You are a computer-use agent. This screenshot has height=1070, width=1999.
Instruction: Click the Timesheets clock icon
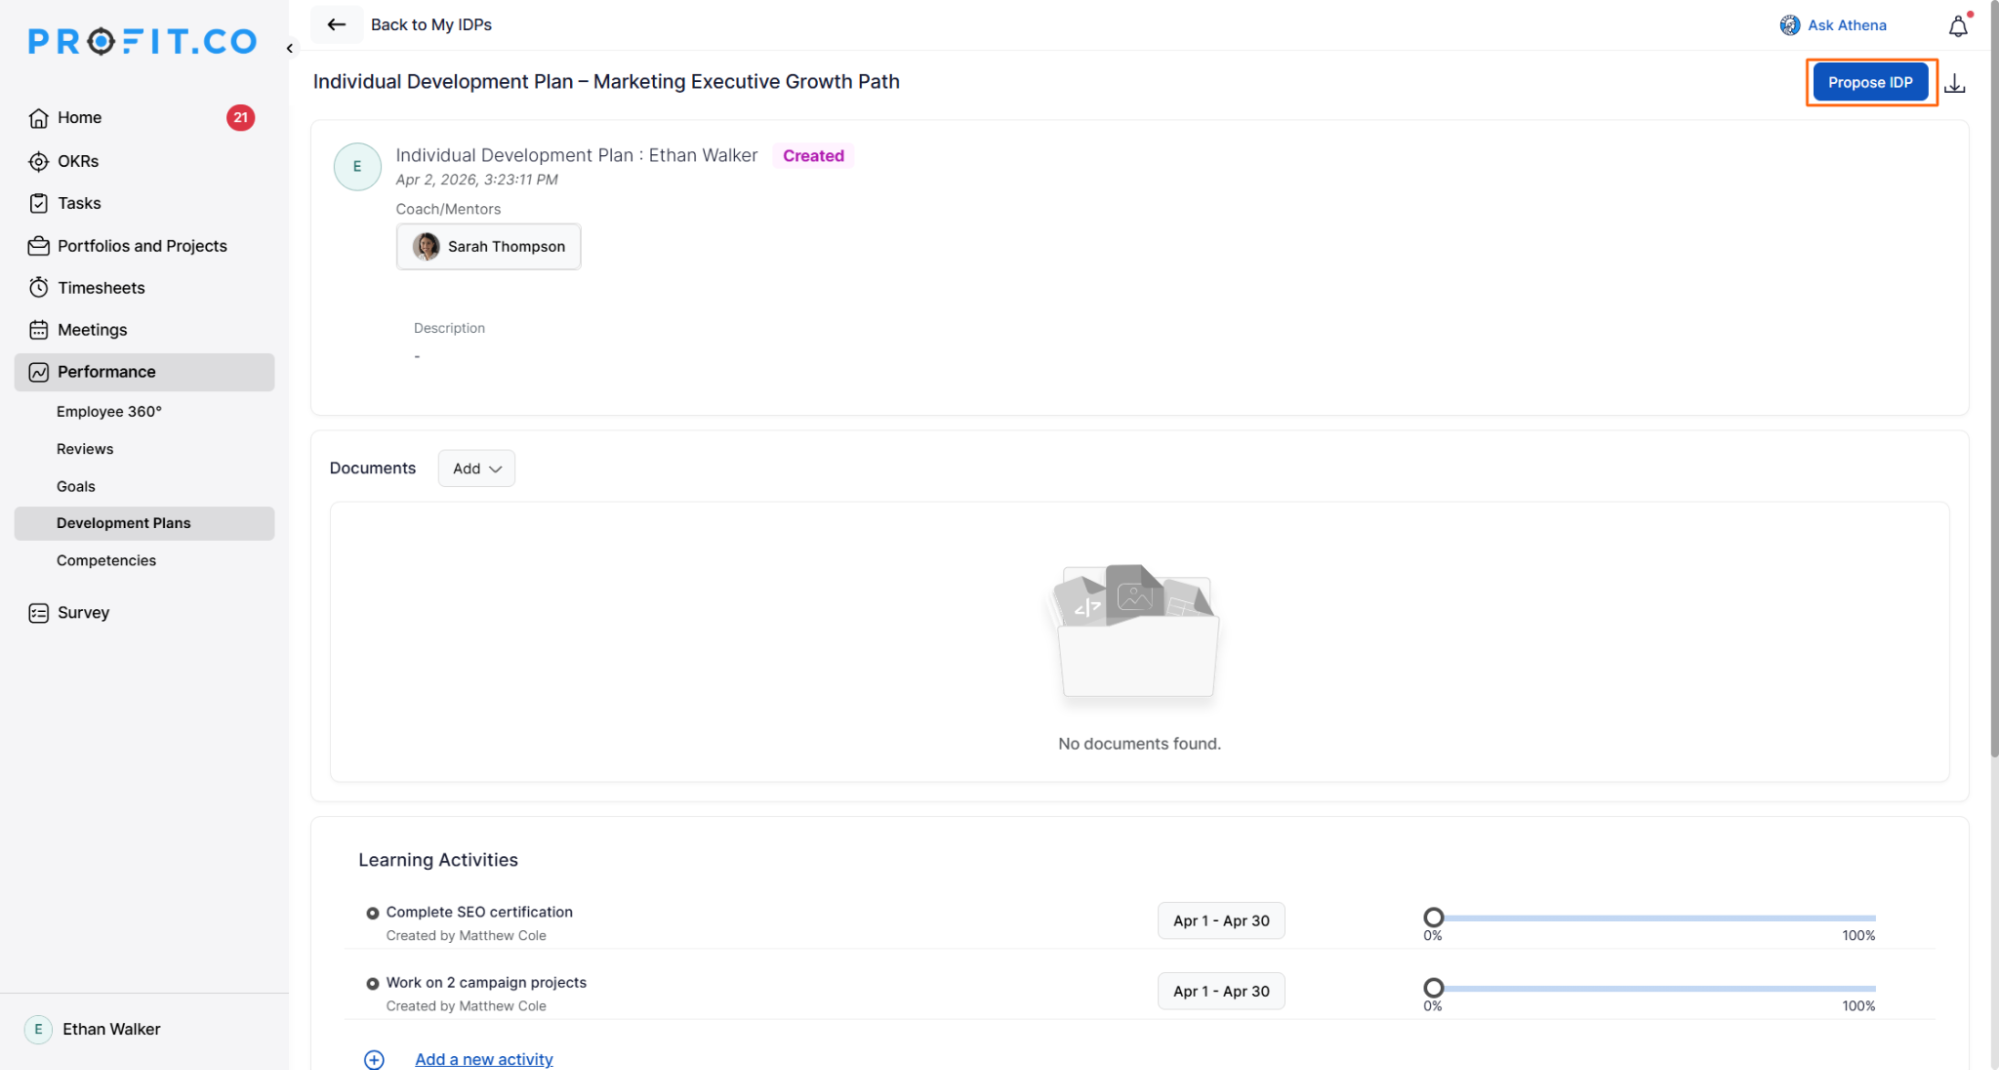pos(39,288)
